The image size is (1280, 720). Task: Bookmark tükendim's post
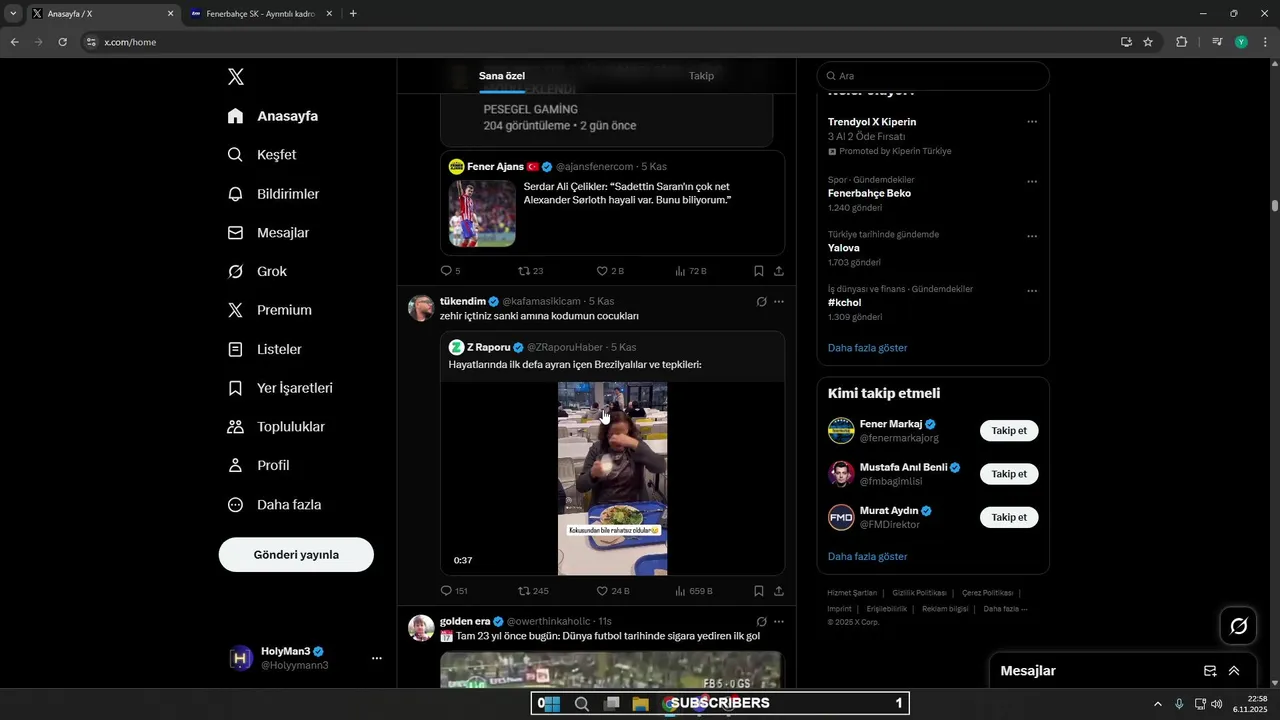(x=759, y=591)
